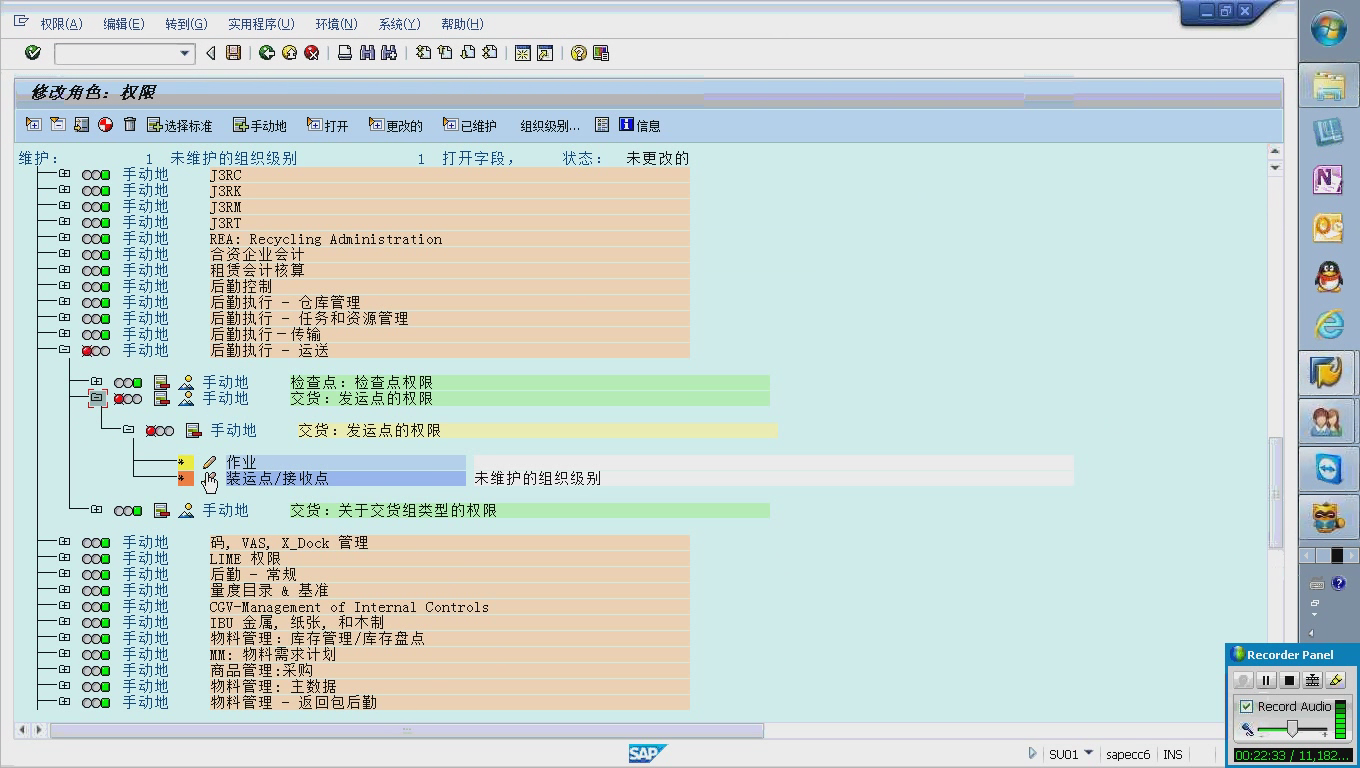This screenshot has width=1360, height=768.
Task: Expand the 交货:关于交货组类型的权限 node
Action: [x=96, y=510]
